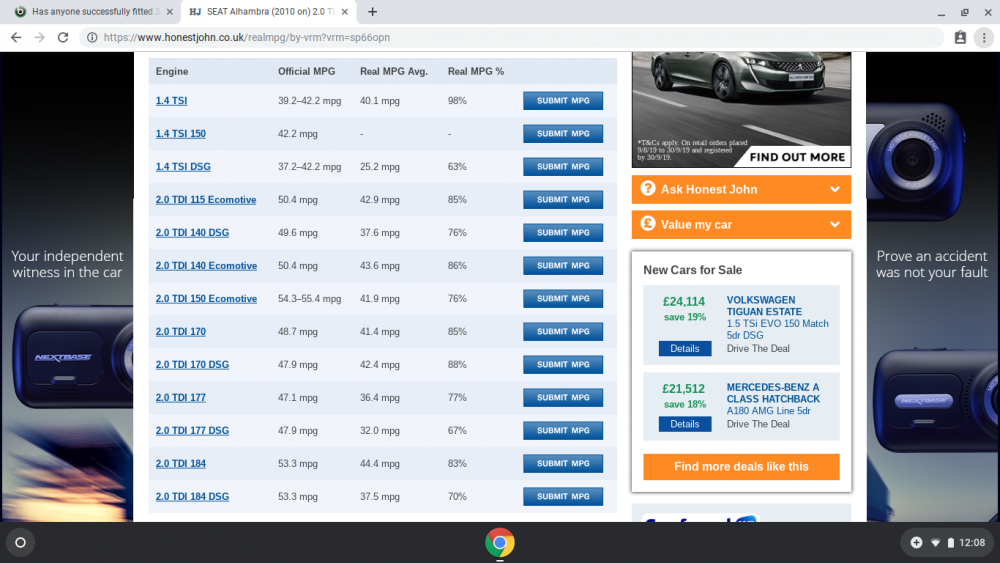Submit MPG for 1.4 TSI DSG

[563, 166]
